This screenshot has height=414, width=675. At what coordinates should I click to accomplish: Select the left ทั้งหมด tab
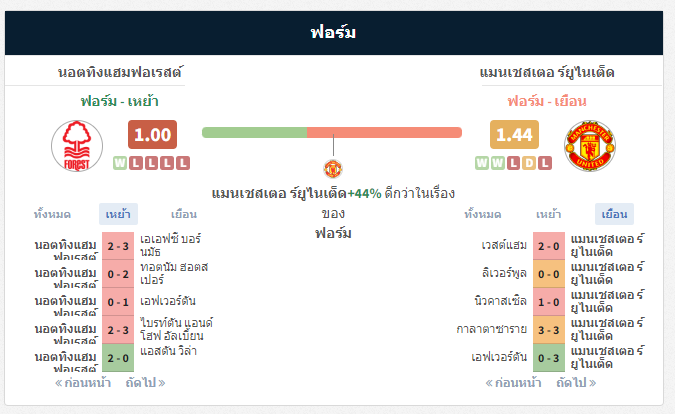53,214
